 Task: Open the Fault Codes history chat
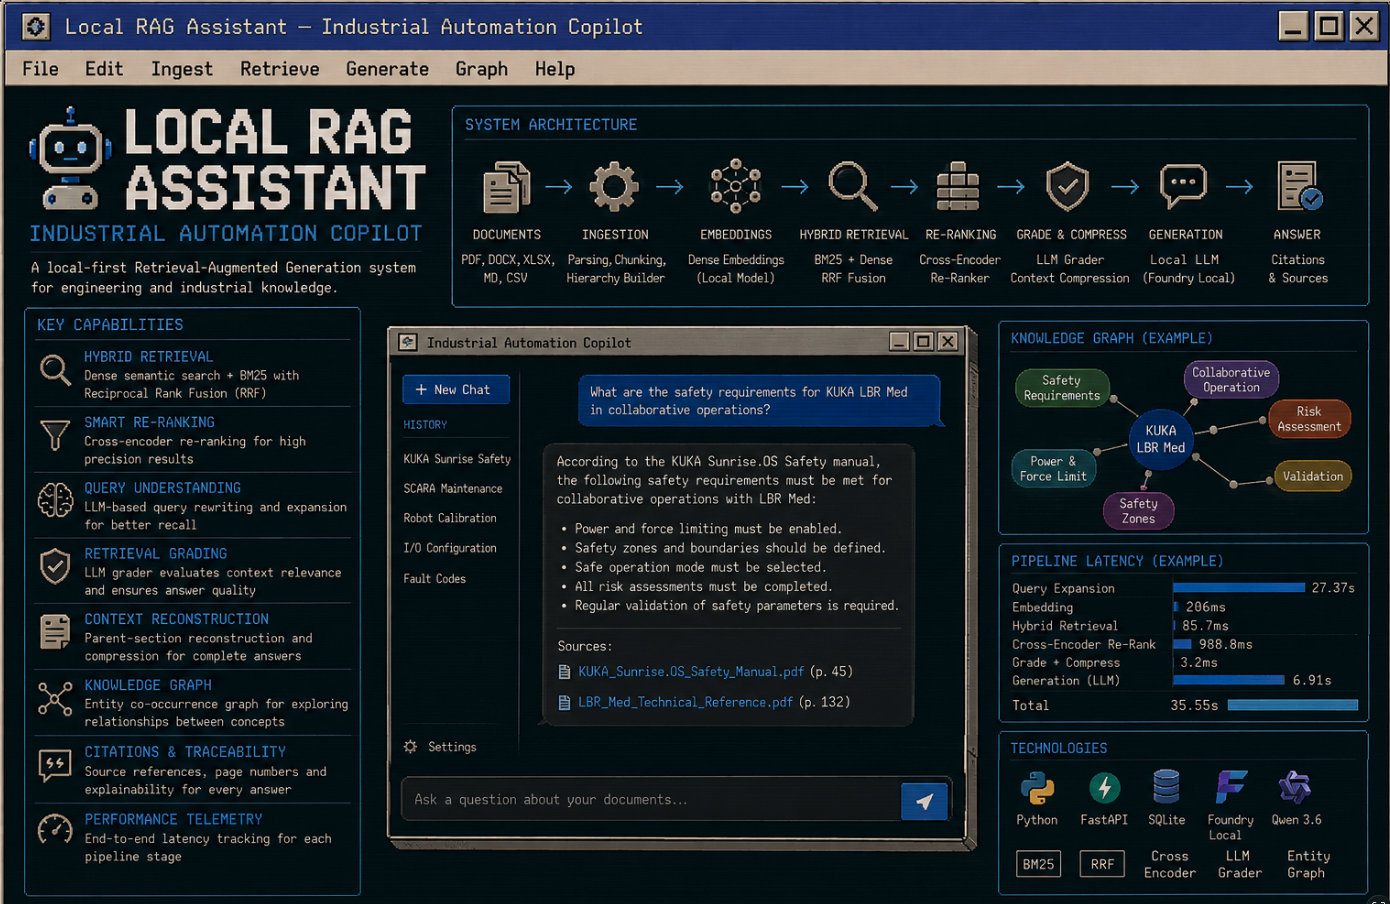pos(435,579)
